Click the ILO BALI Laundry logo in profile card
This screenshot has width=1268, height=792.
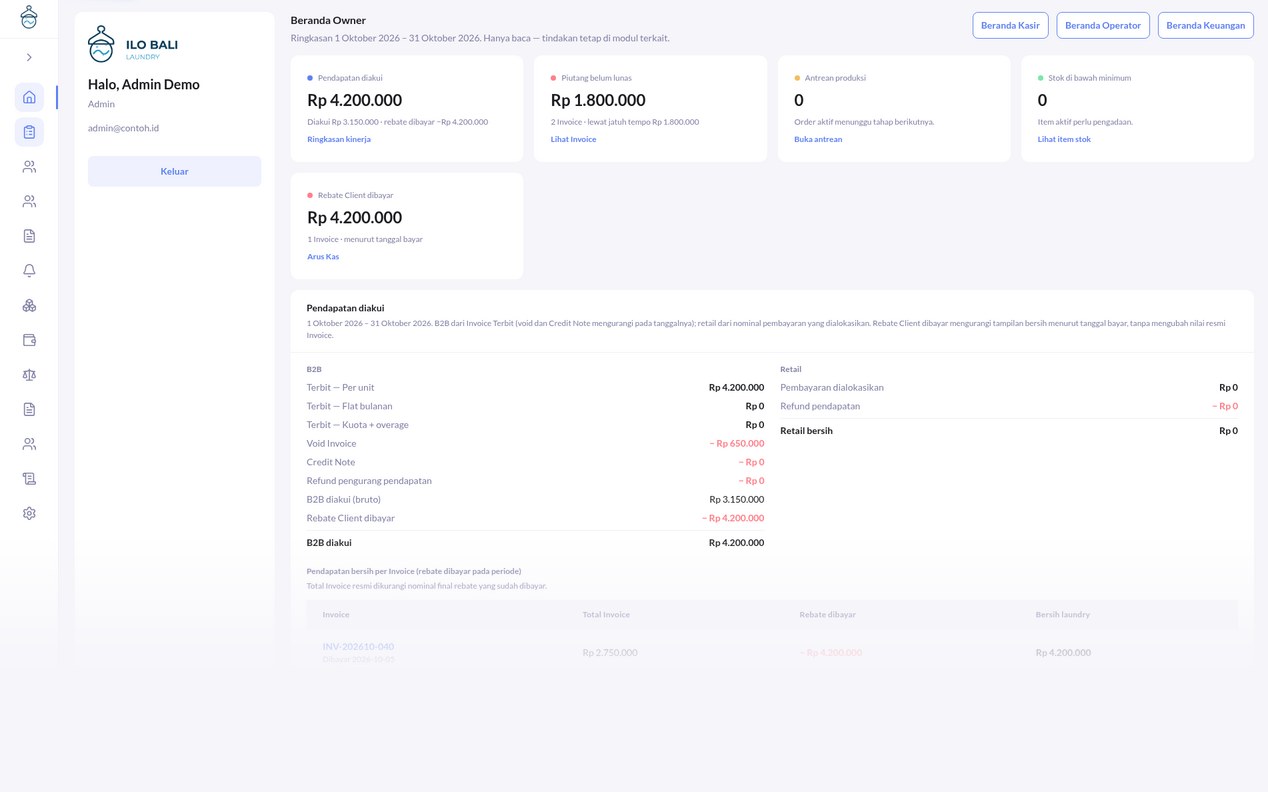(133, 46)
